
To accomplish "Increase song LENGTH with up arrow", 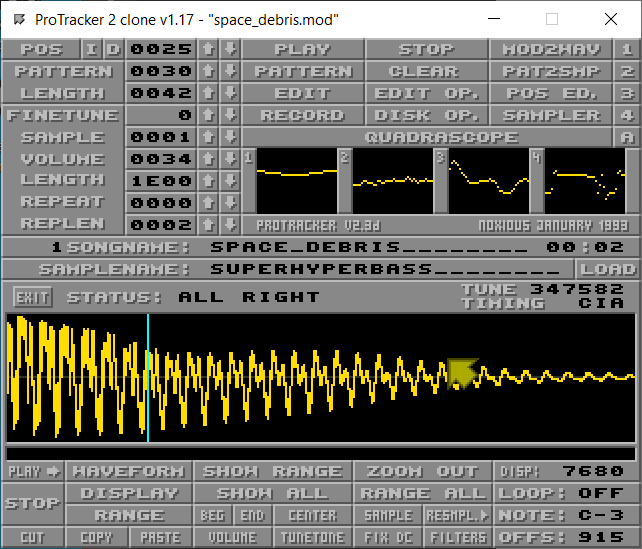I will tap(208, 93).
